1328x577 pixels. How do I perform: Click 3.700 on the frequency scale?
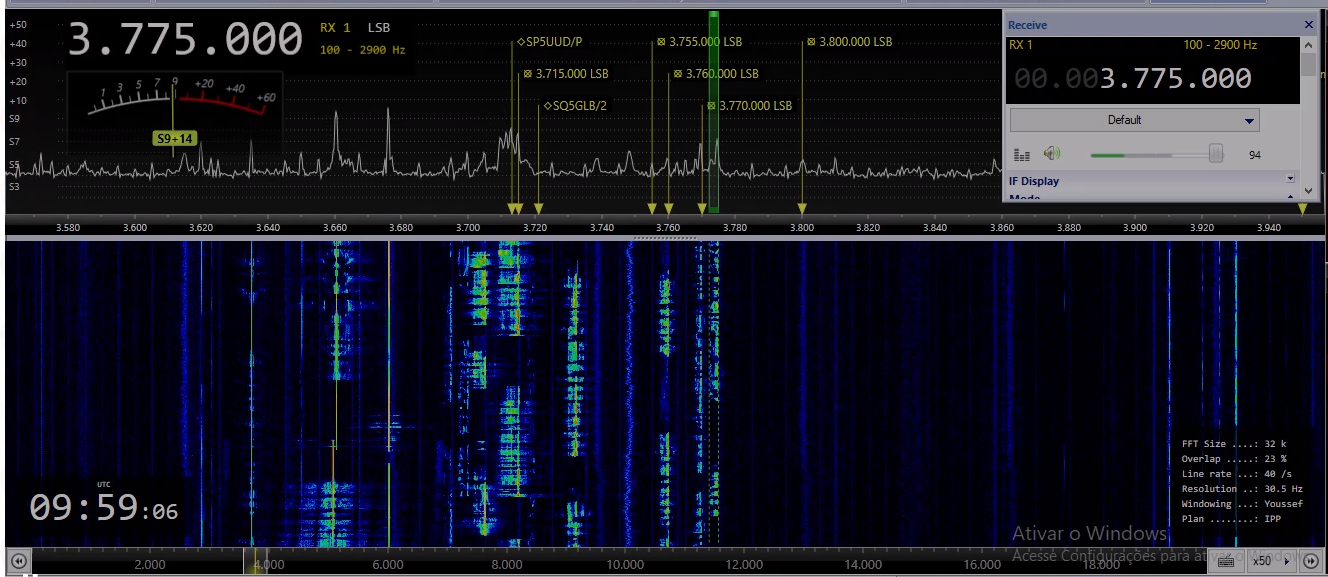click(468, 228)
